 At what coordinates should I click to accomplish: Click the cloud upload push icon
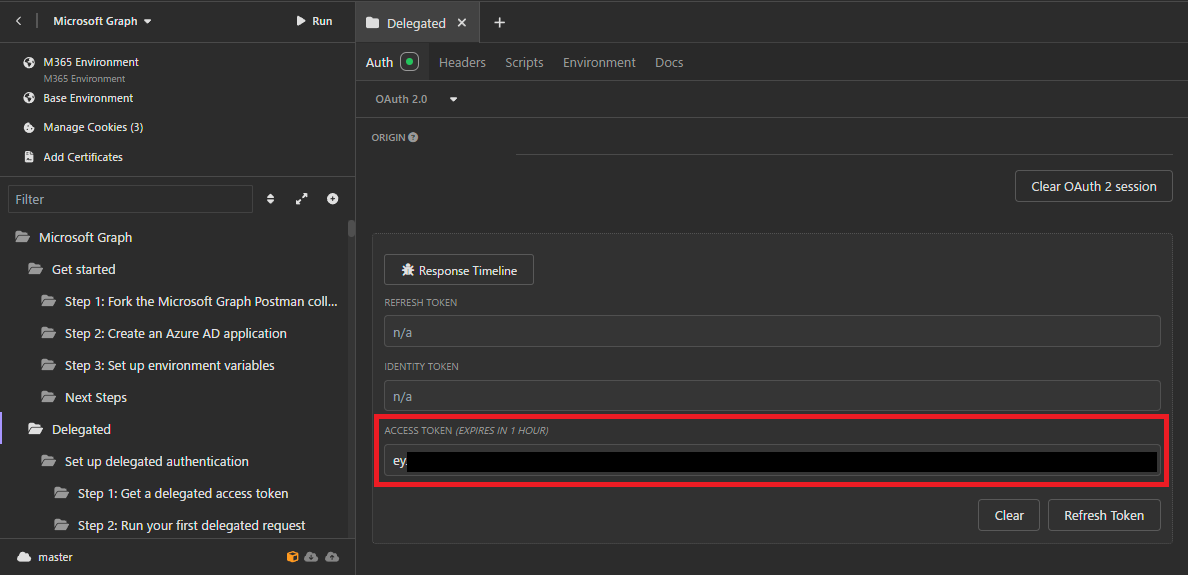pyautogui.click(x=332, y=557)
